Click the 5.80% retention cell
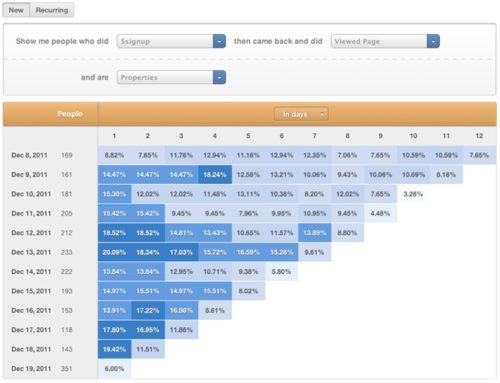The height and width of the screenshot is (383, 500). click(x=281, y=272)
